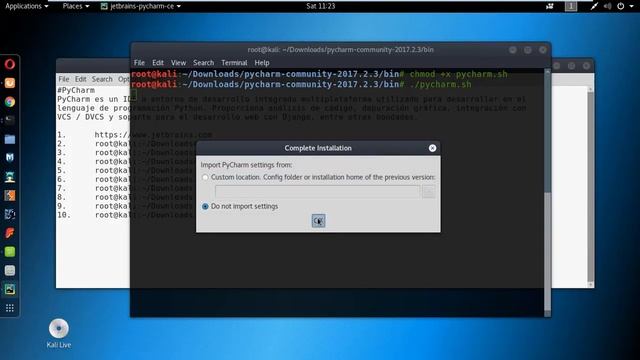The width and height of the screenshot is (640, 360).
Task: Launch the blue M shield dock icon
Action: [10, 158]
